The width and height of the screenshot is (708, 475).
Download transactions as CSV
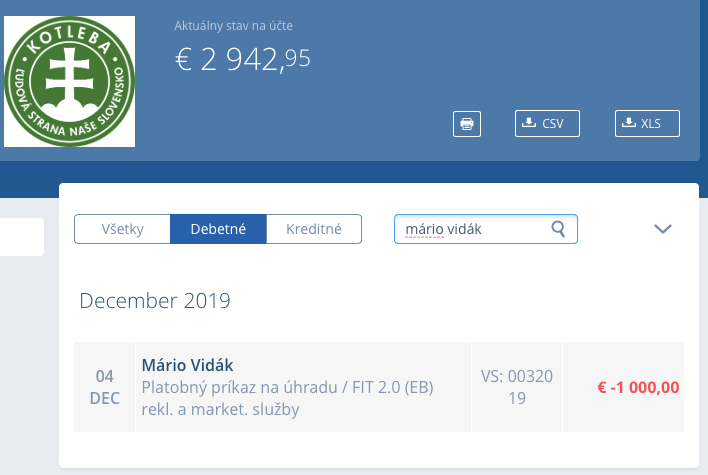coord(541,124)
